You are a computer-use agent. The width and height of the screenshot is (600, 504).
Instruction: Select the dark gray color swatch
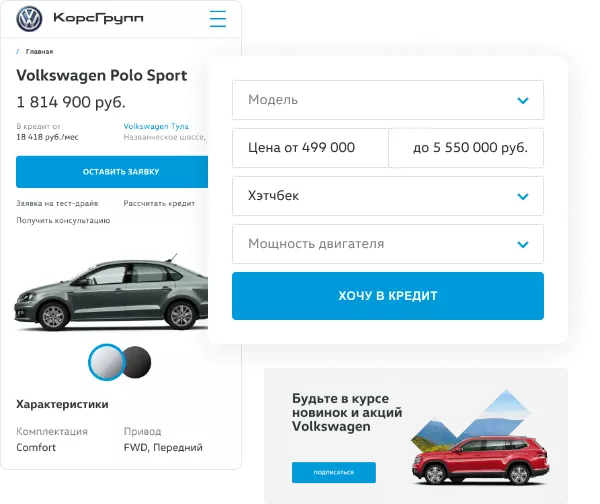138,362
